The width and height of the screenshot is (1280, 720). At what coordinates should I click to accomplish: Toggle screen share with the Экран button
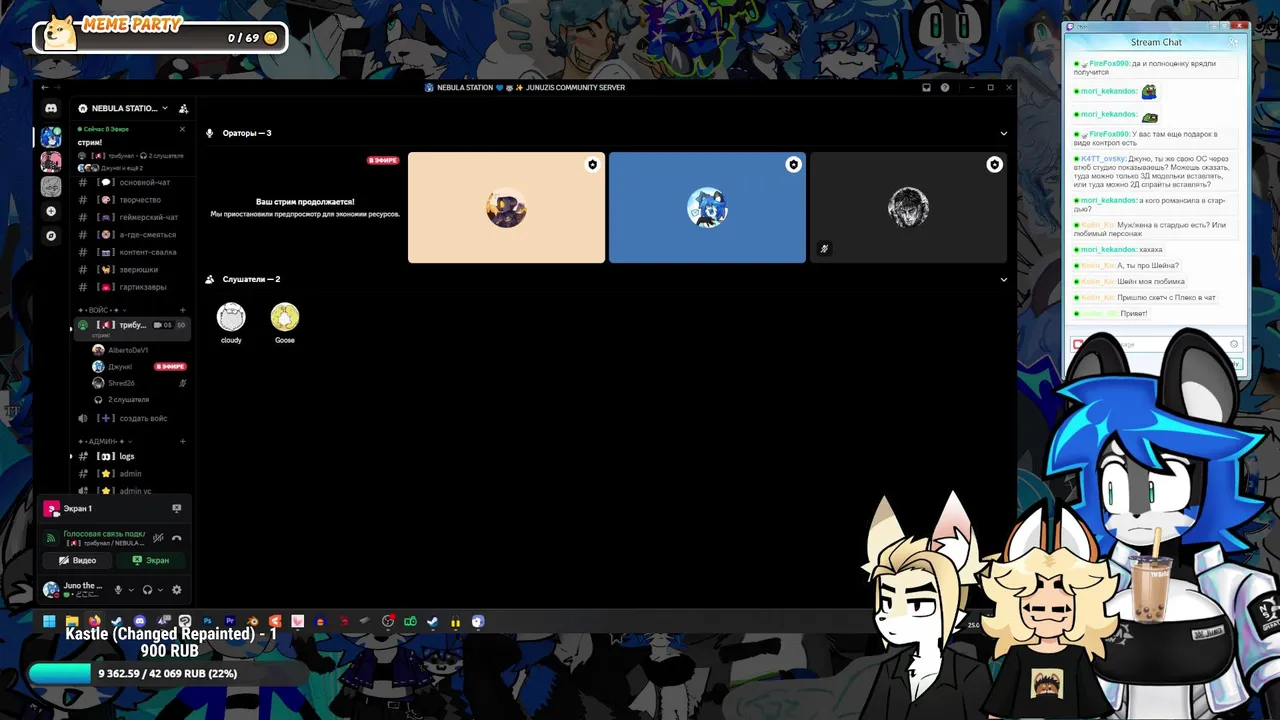(x=151, y=560)
